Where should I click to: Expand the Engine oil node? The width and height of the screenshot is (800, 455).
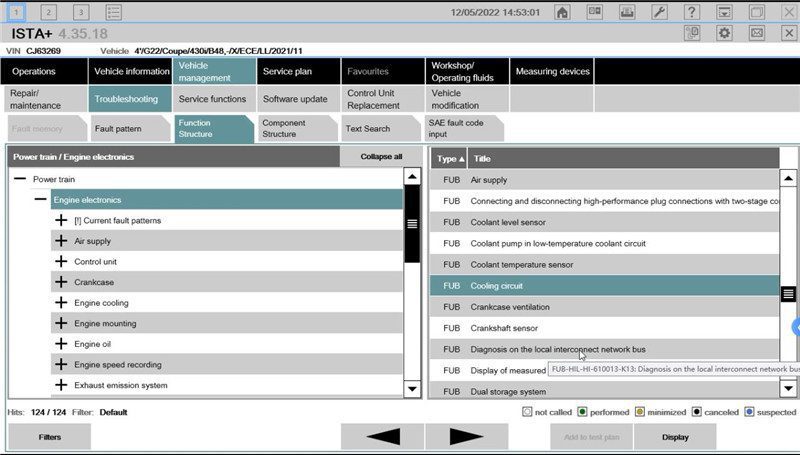pos(61,344)
